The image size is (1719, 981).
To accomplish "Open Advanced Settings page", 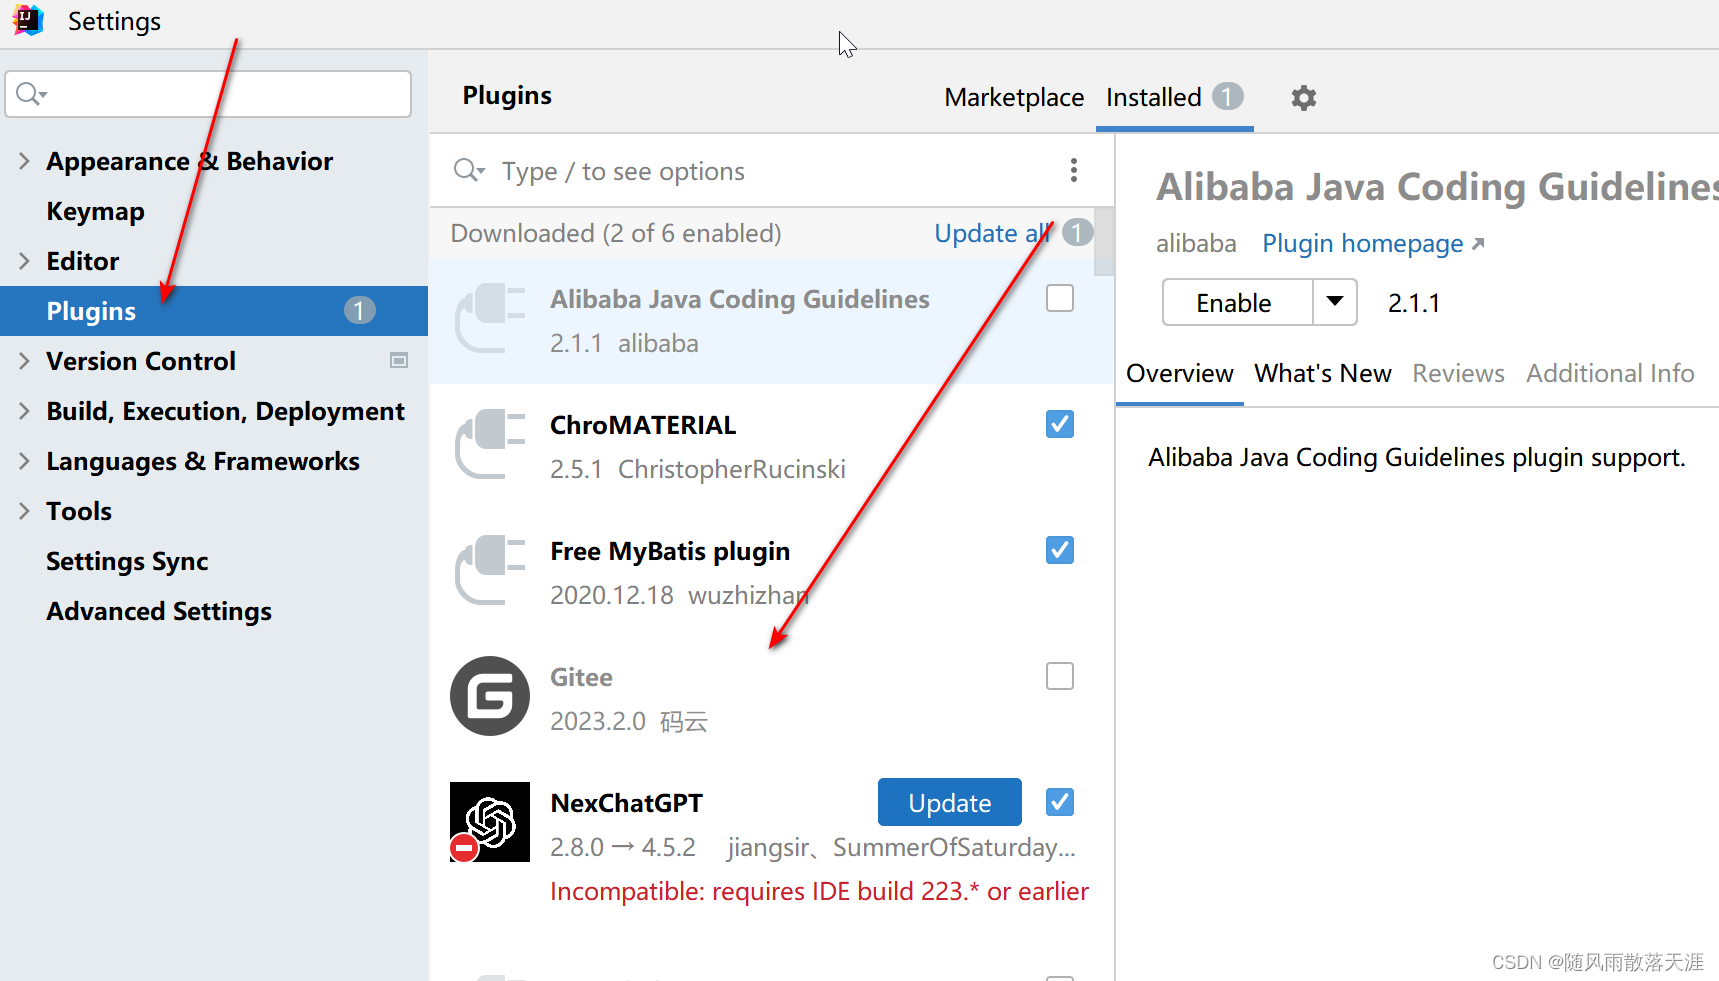I will (x=159, y=611).
